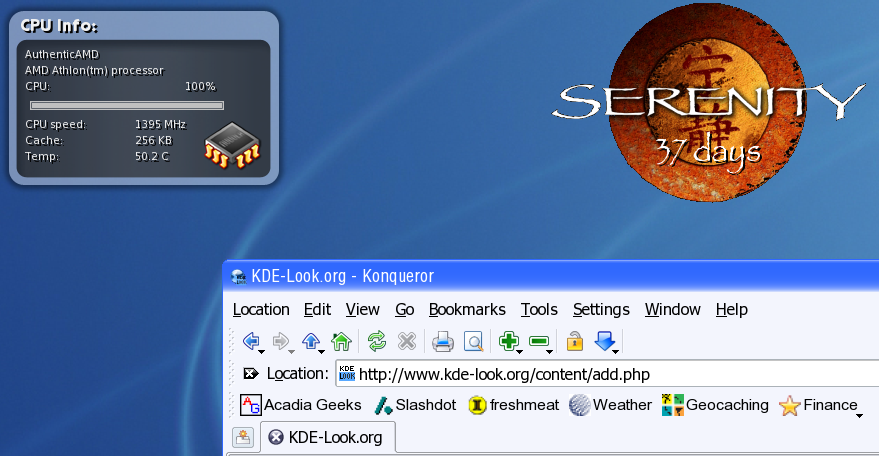
Task: Open a new tab with the tab bar icon
Action: click(x=243, y=437)
